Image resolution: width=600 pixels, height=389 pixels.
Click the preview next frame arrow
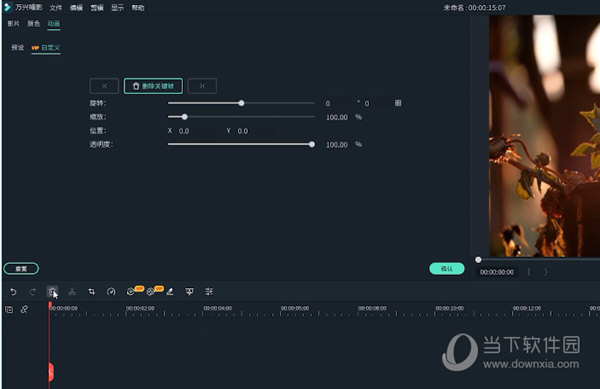pyautogui.click(x=546, y=272)
